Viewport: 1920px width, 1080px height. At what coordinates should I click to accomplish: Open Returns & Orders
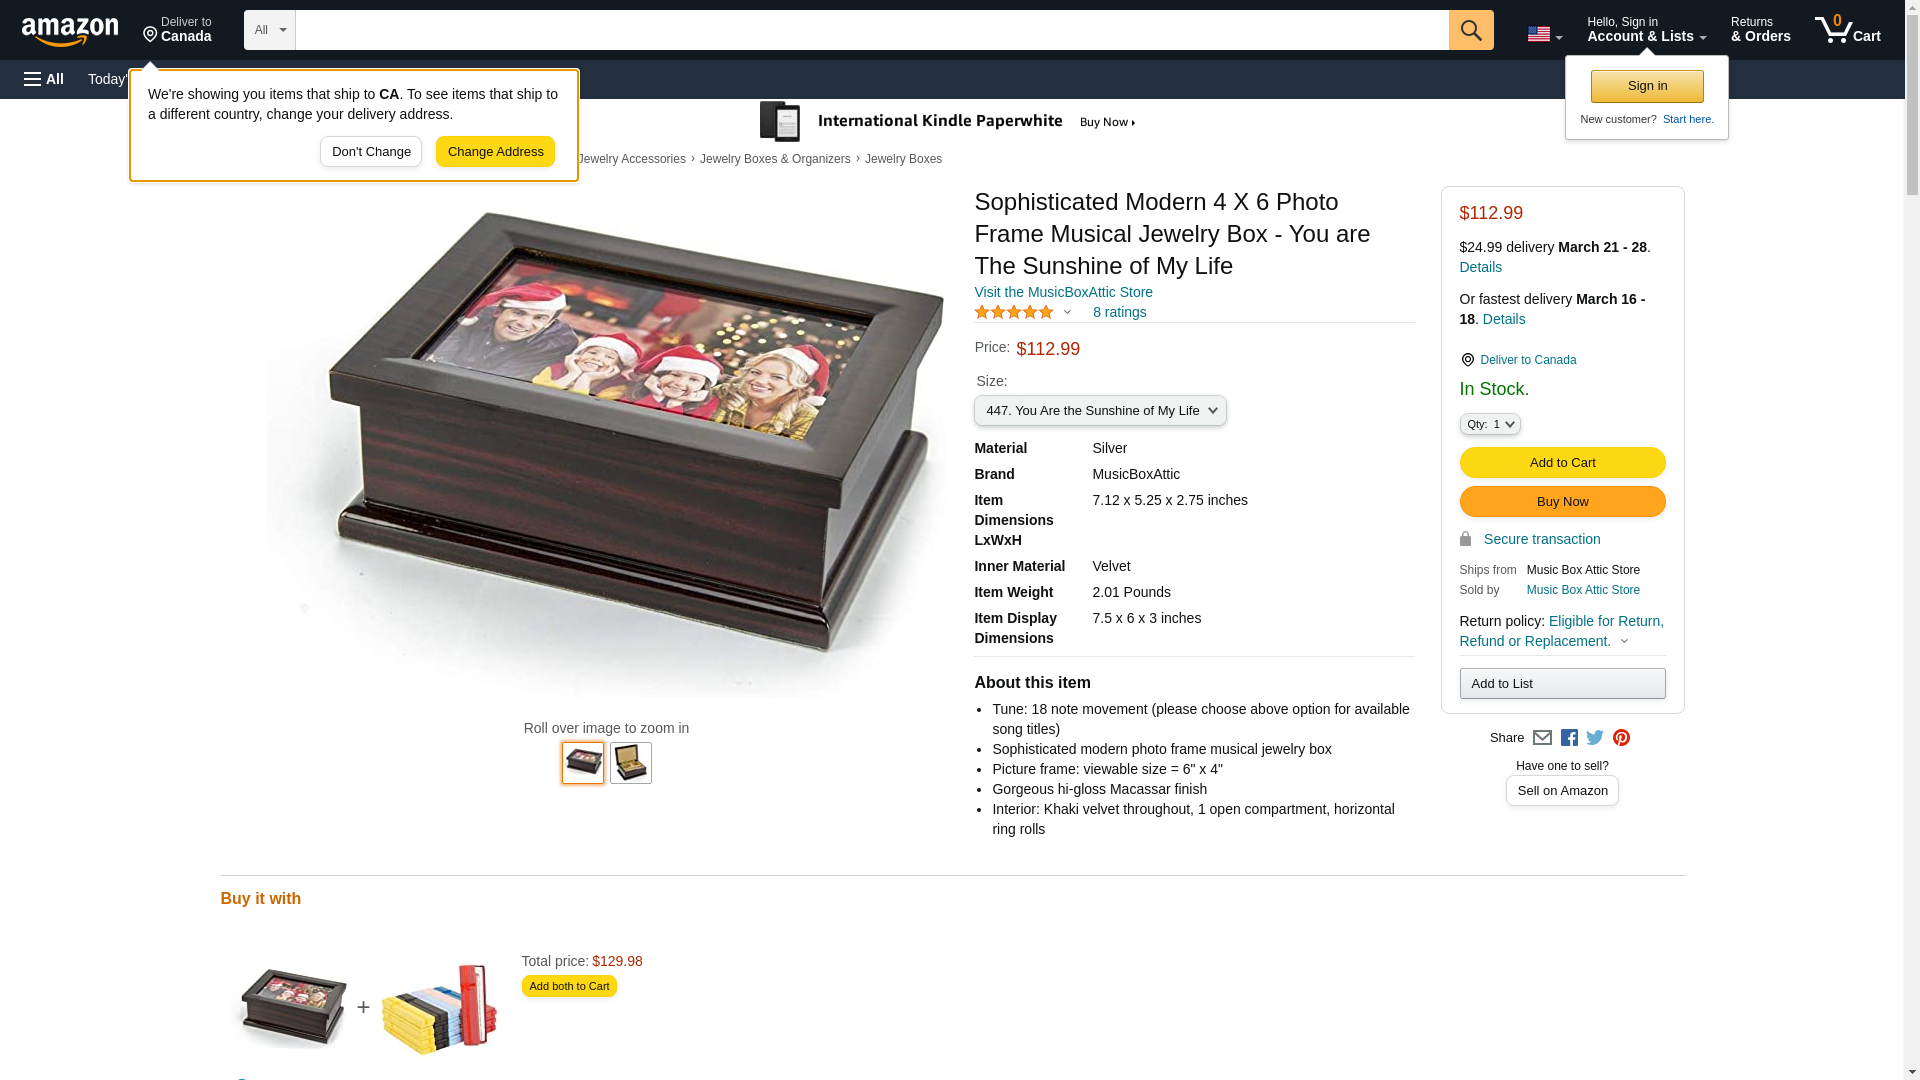pos(1760,30)
